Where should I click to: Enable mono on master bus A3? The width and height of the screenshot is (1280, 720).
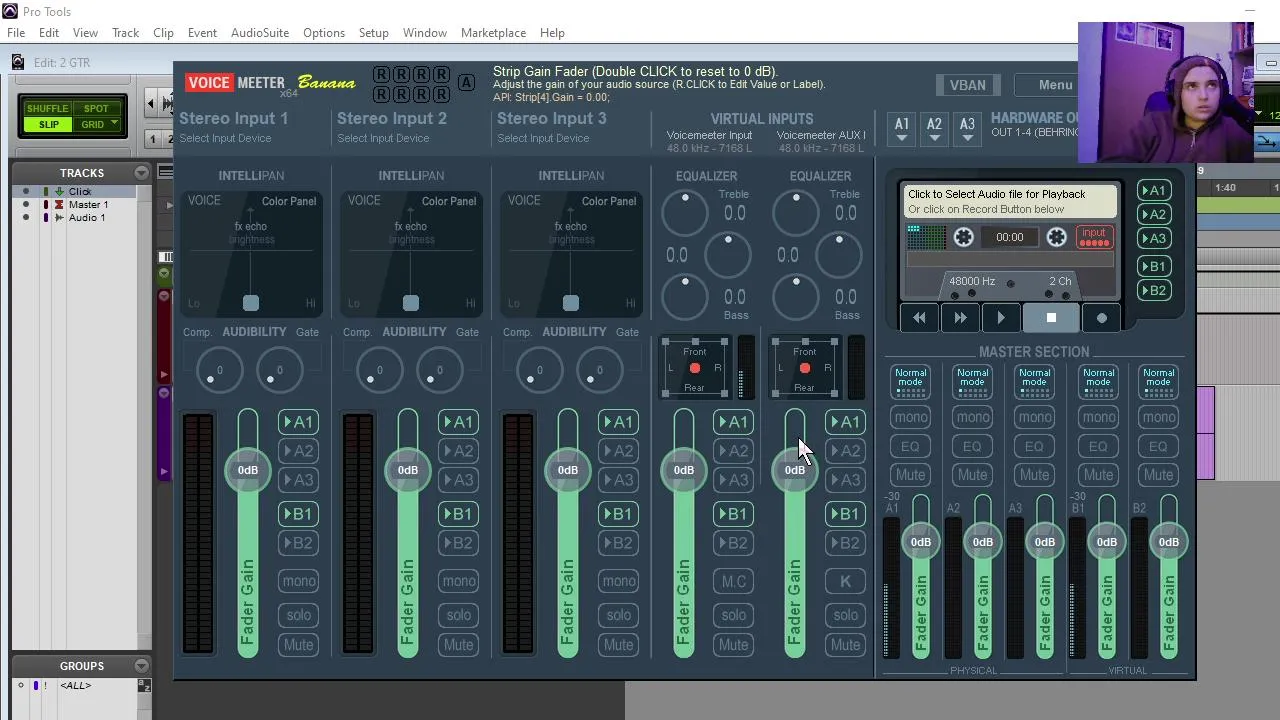(x=1034, y=417)
